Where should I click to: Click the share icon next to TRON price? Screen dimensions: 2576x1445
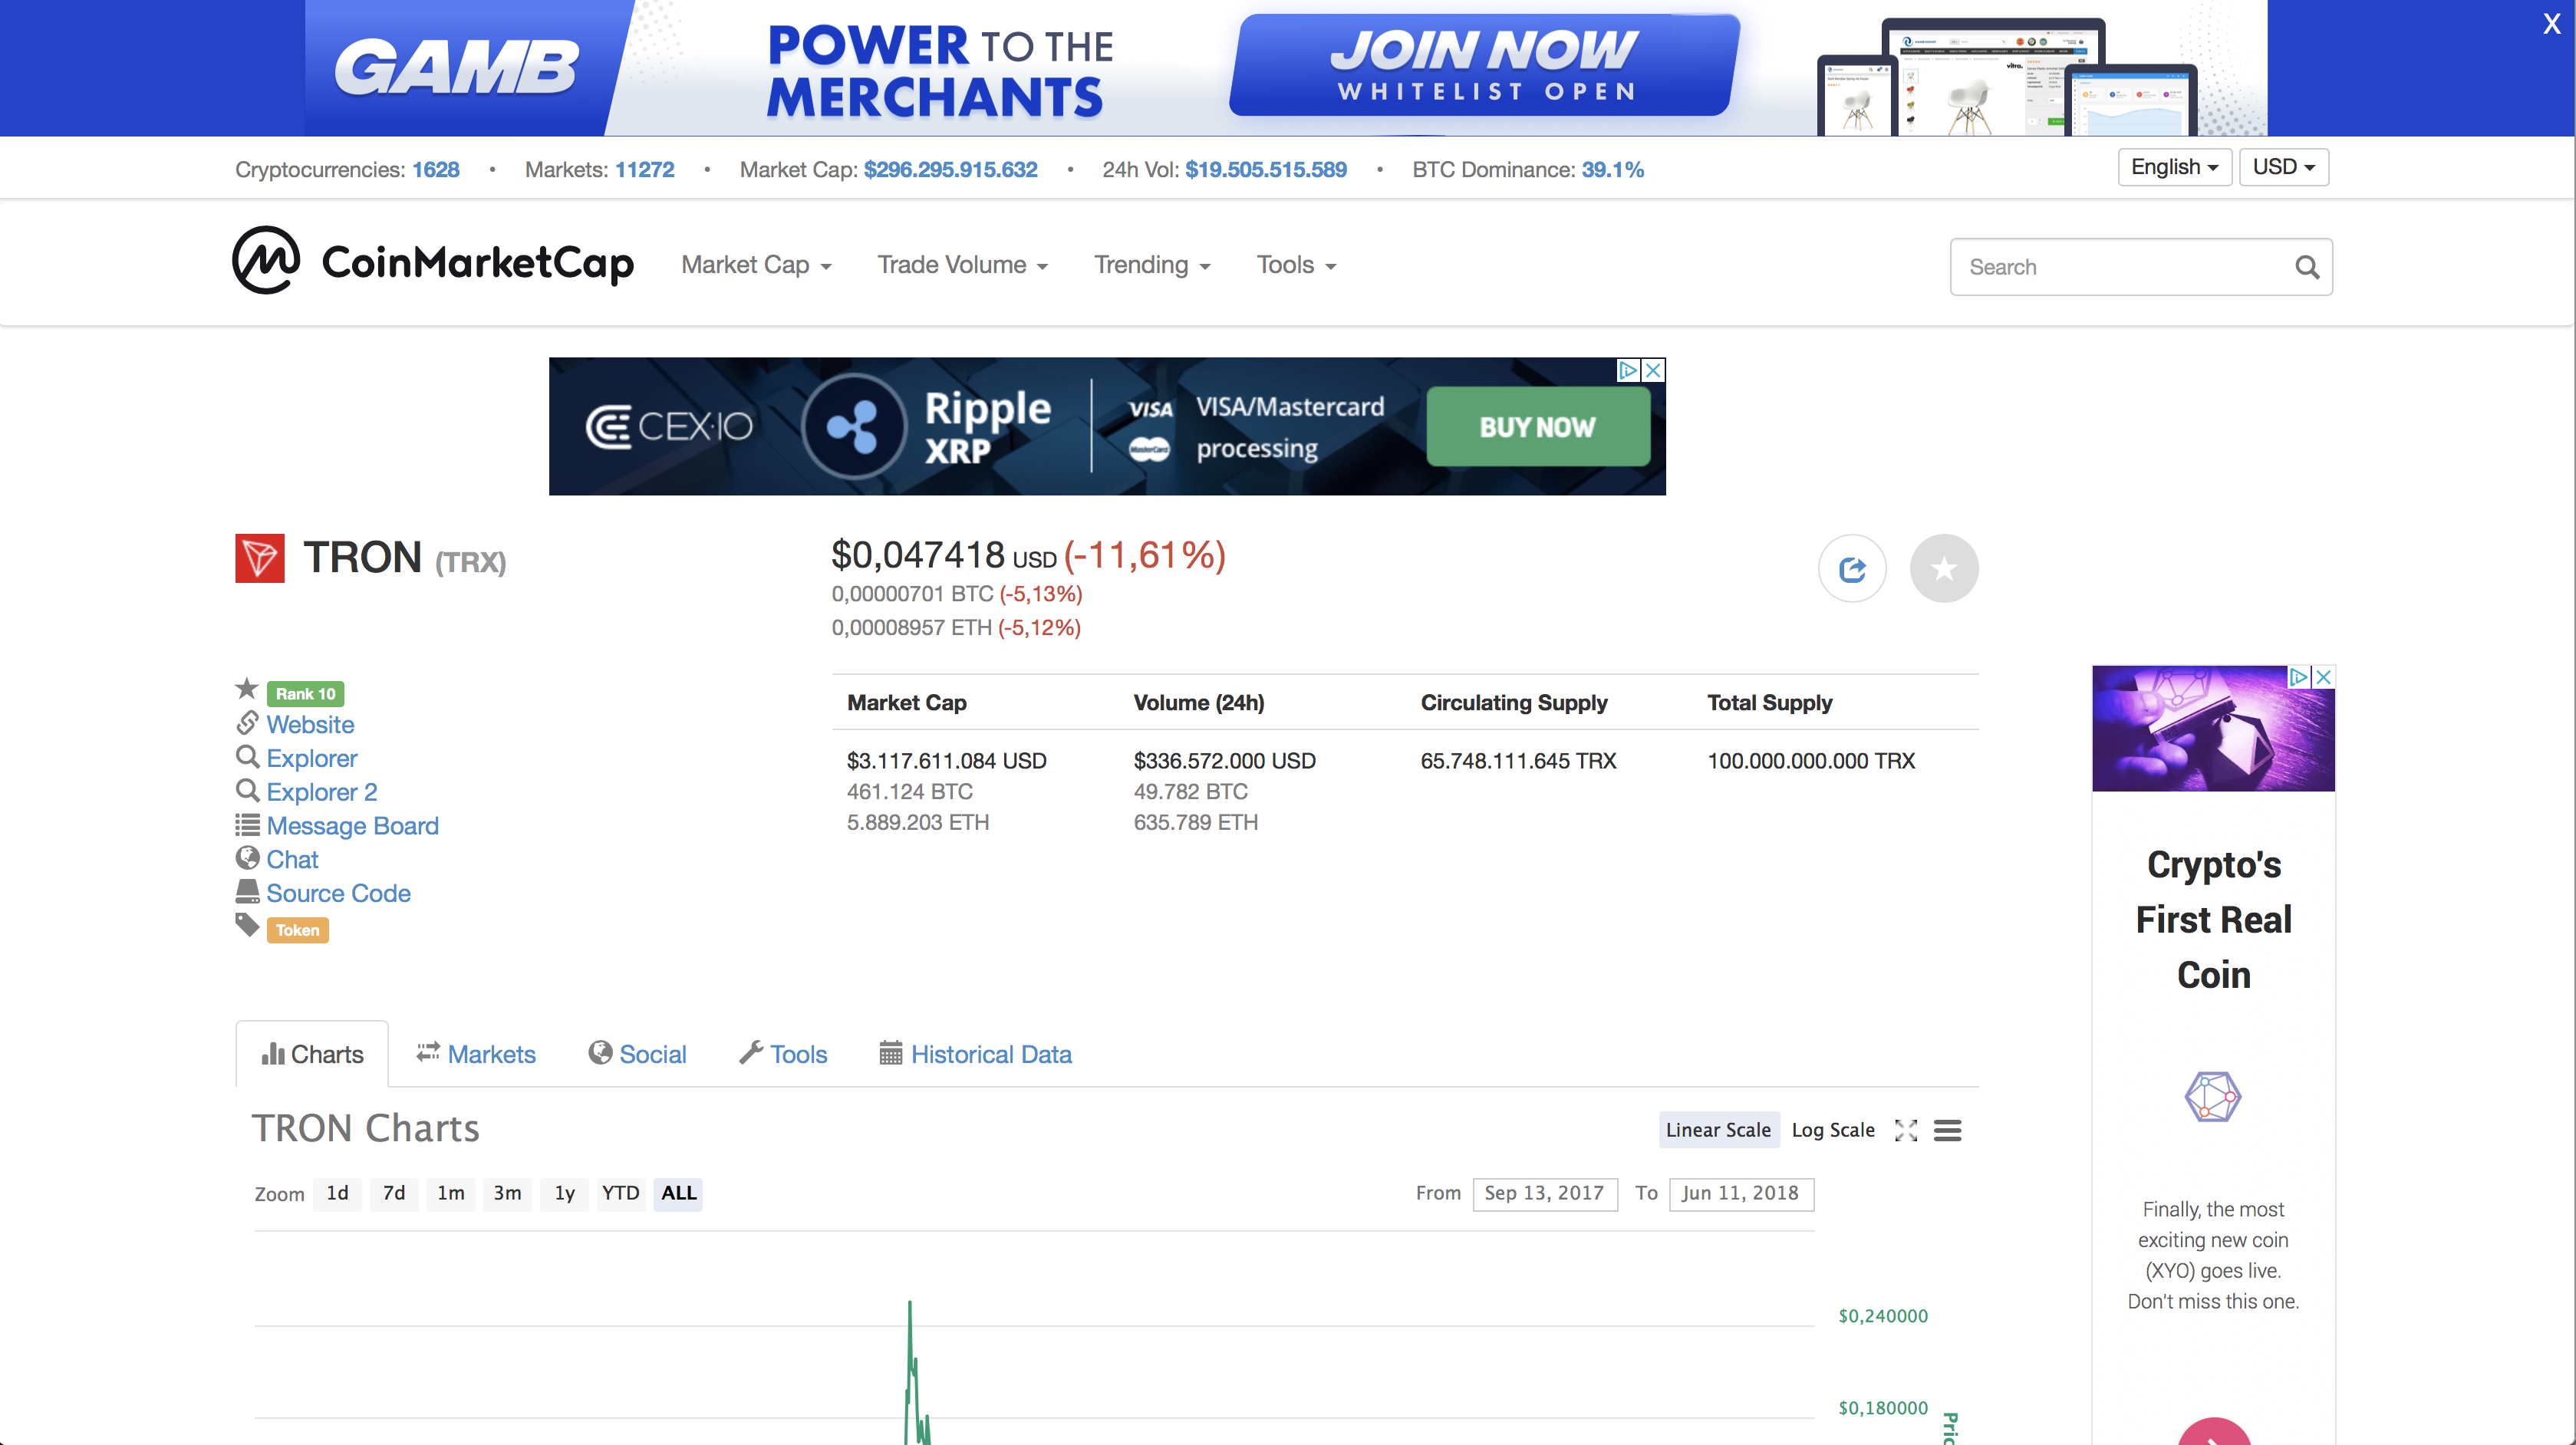pyautogui.click(x=1852, y=569)
